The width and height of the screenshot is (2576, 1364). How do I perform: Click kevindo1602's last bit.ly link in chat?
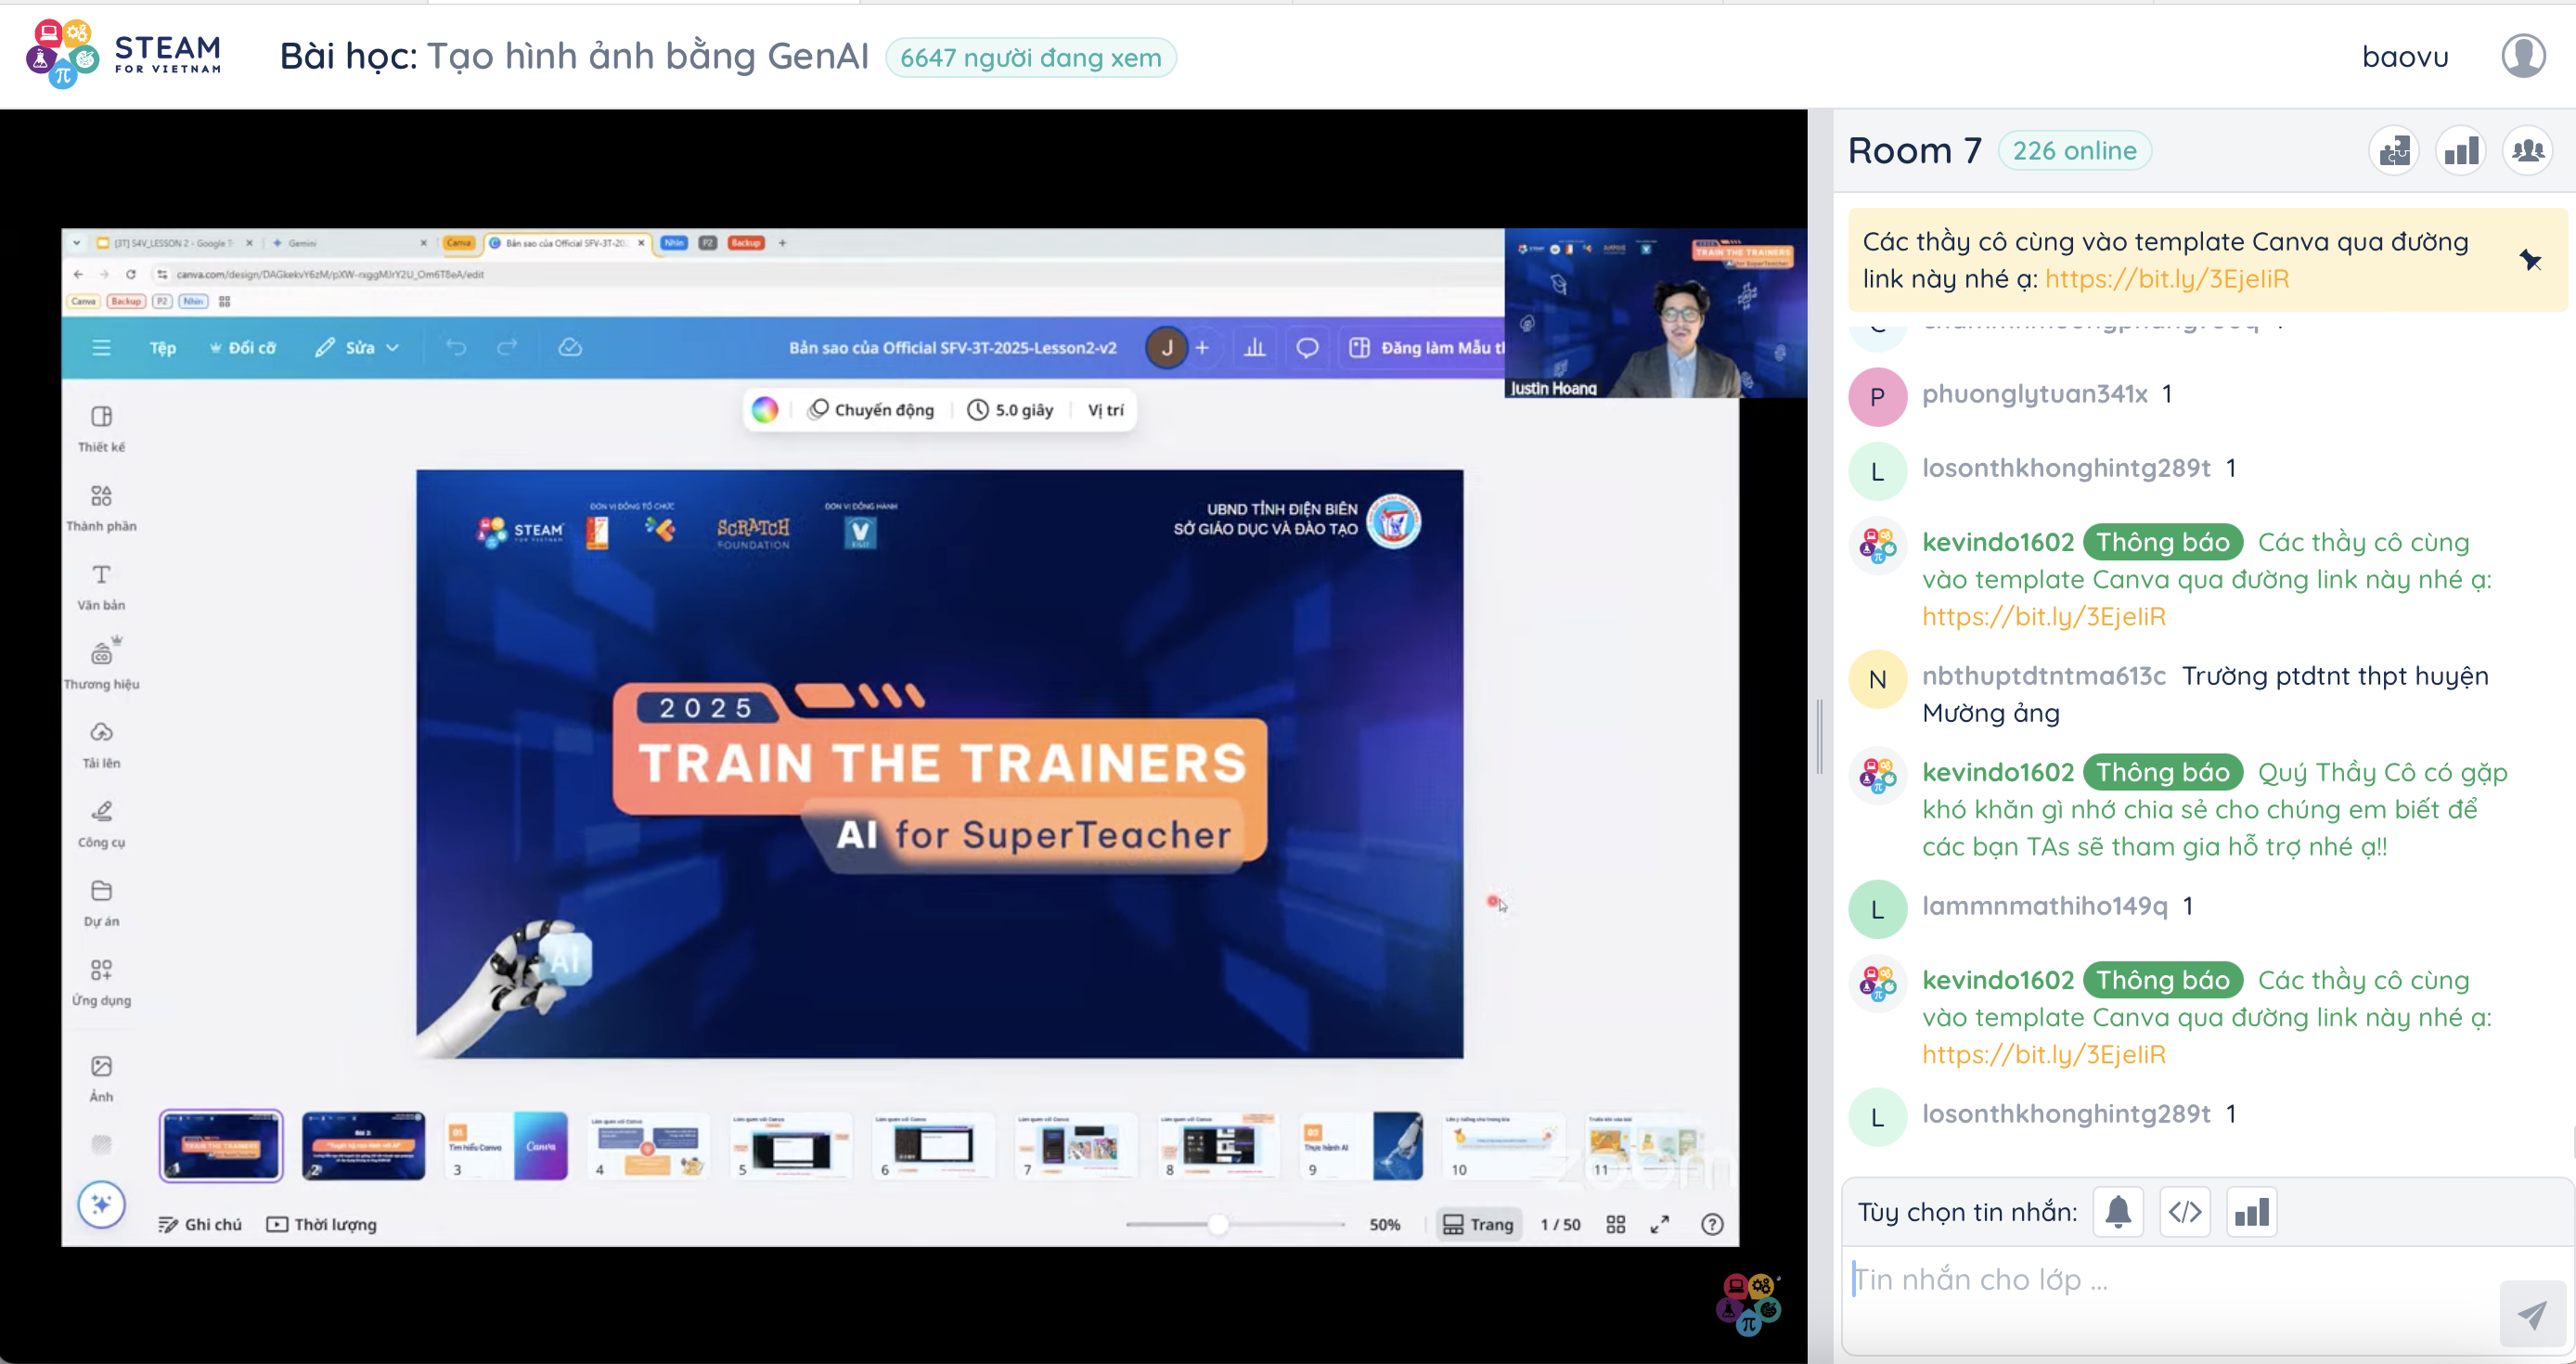(x=2044, y=1054)
